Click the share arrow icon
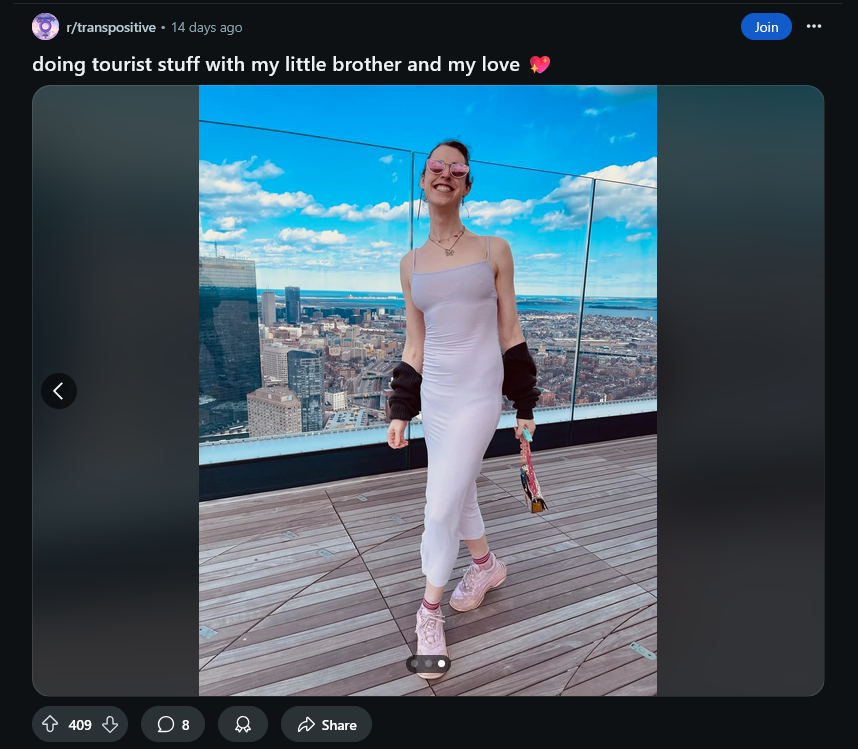This screenshot has width=858, height=749. 306,724
